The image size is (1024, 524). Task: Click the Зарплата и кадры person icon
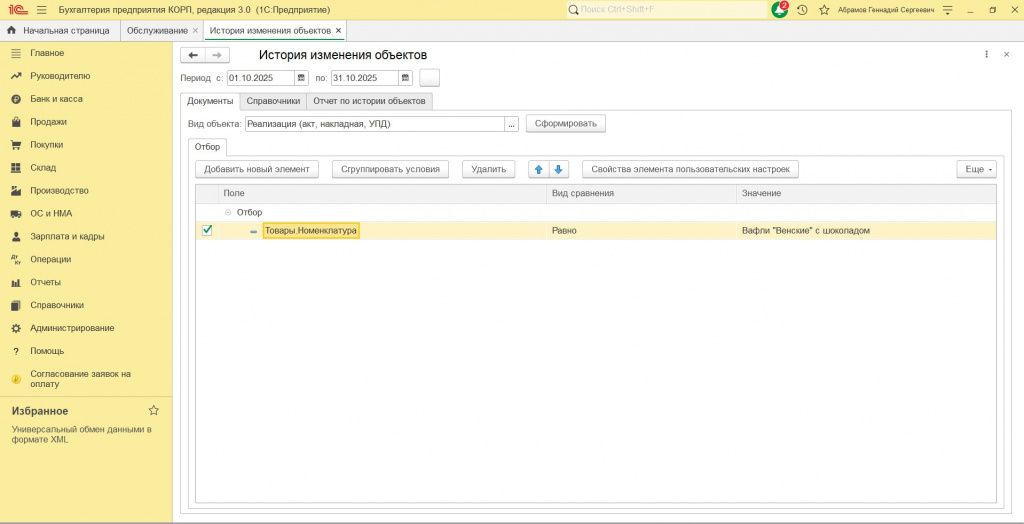[x=16, y=237]
